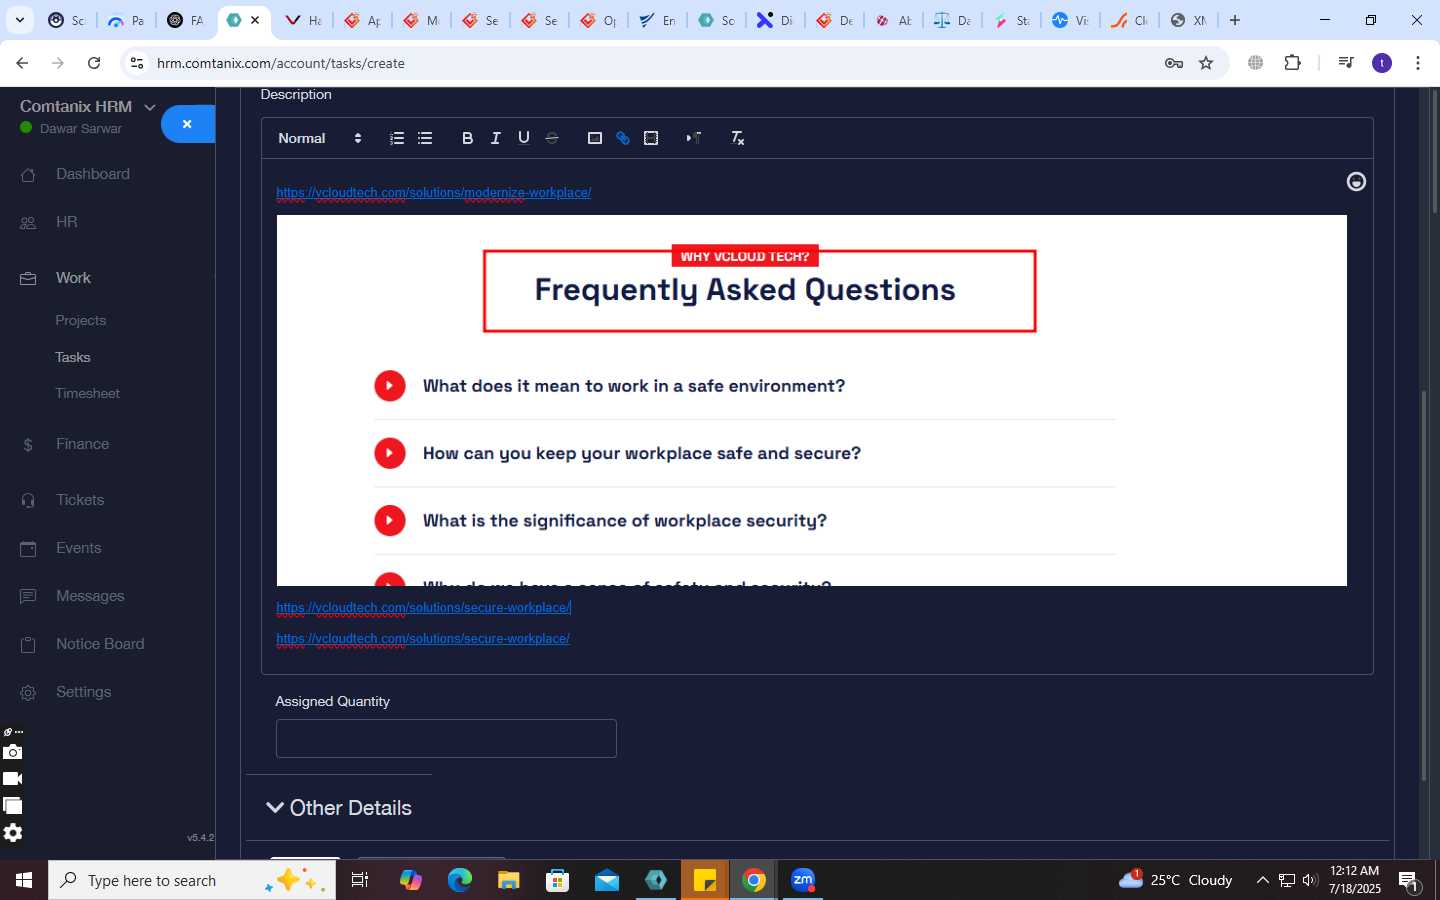
Task: Open Timesheet in the Work submenu
Action: click(x=88, y=393)
